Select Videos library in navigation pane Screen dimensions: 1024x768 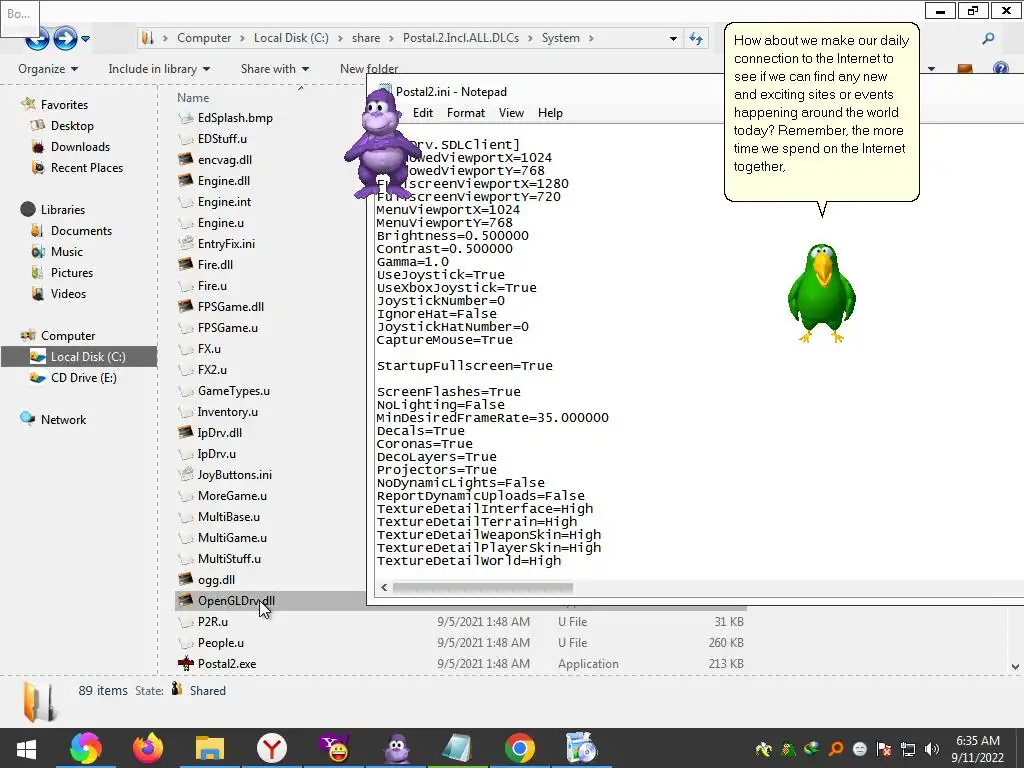(68, 293)
